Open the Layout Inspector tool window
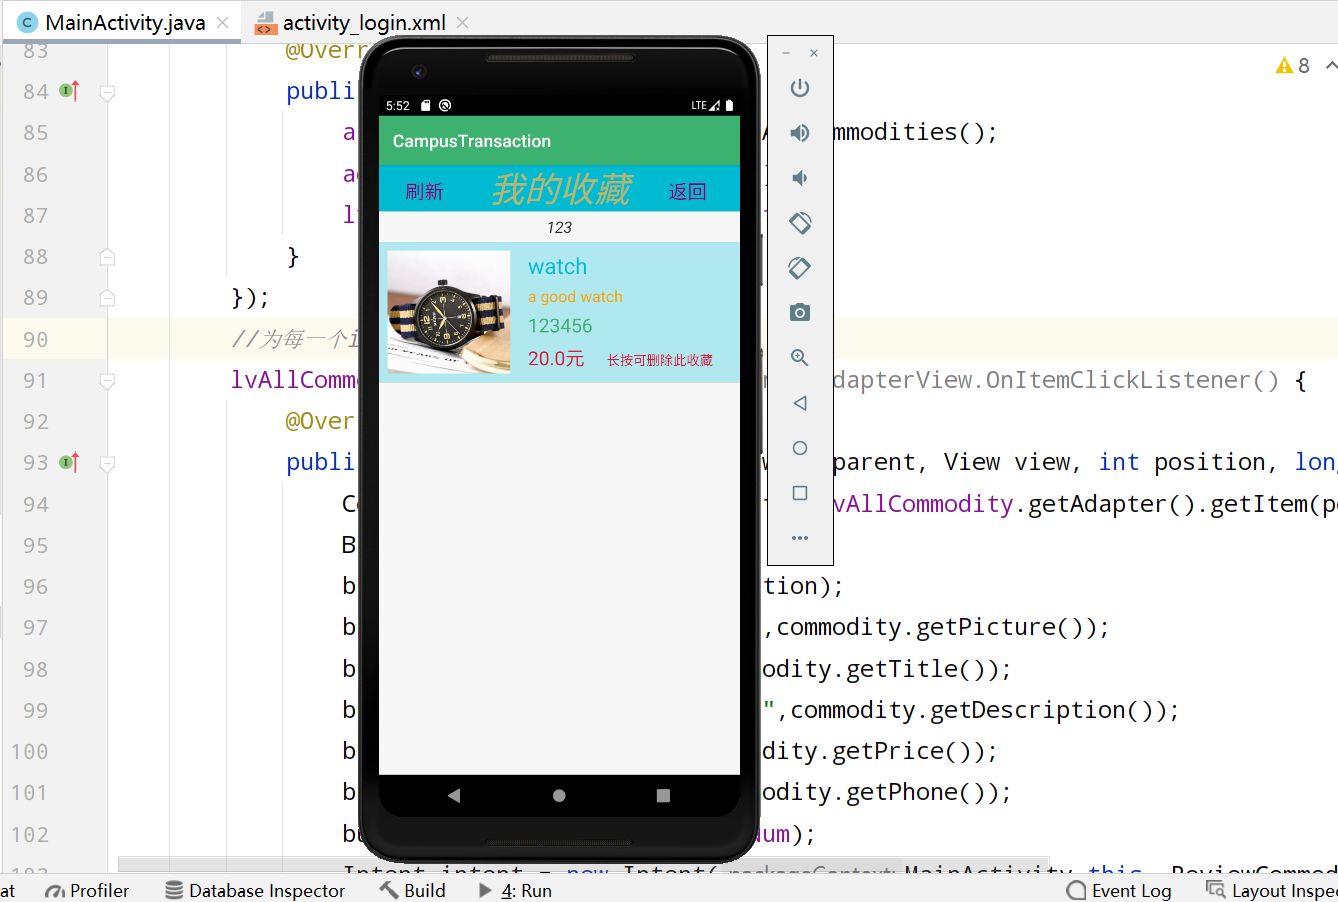 [1271, 890]
